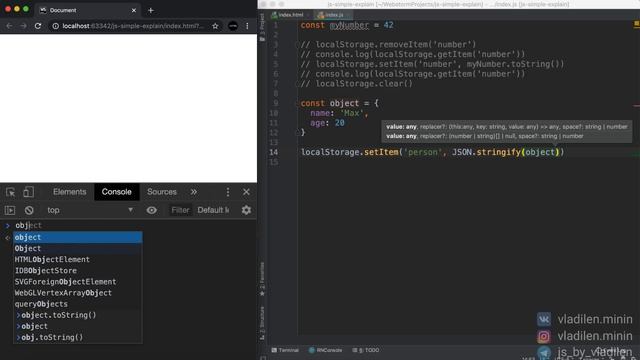Open the index.js editor tab

tap(333, 15)
